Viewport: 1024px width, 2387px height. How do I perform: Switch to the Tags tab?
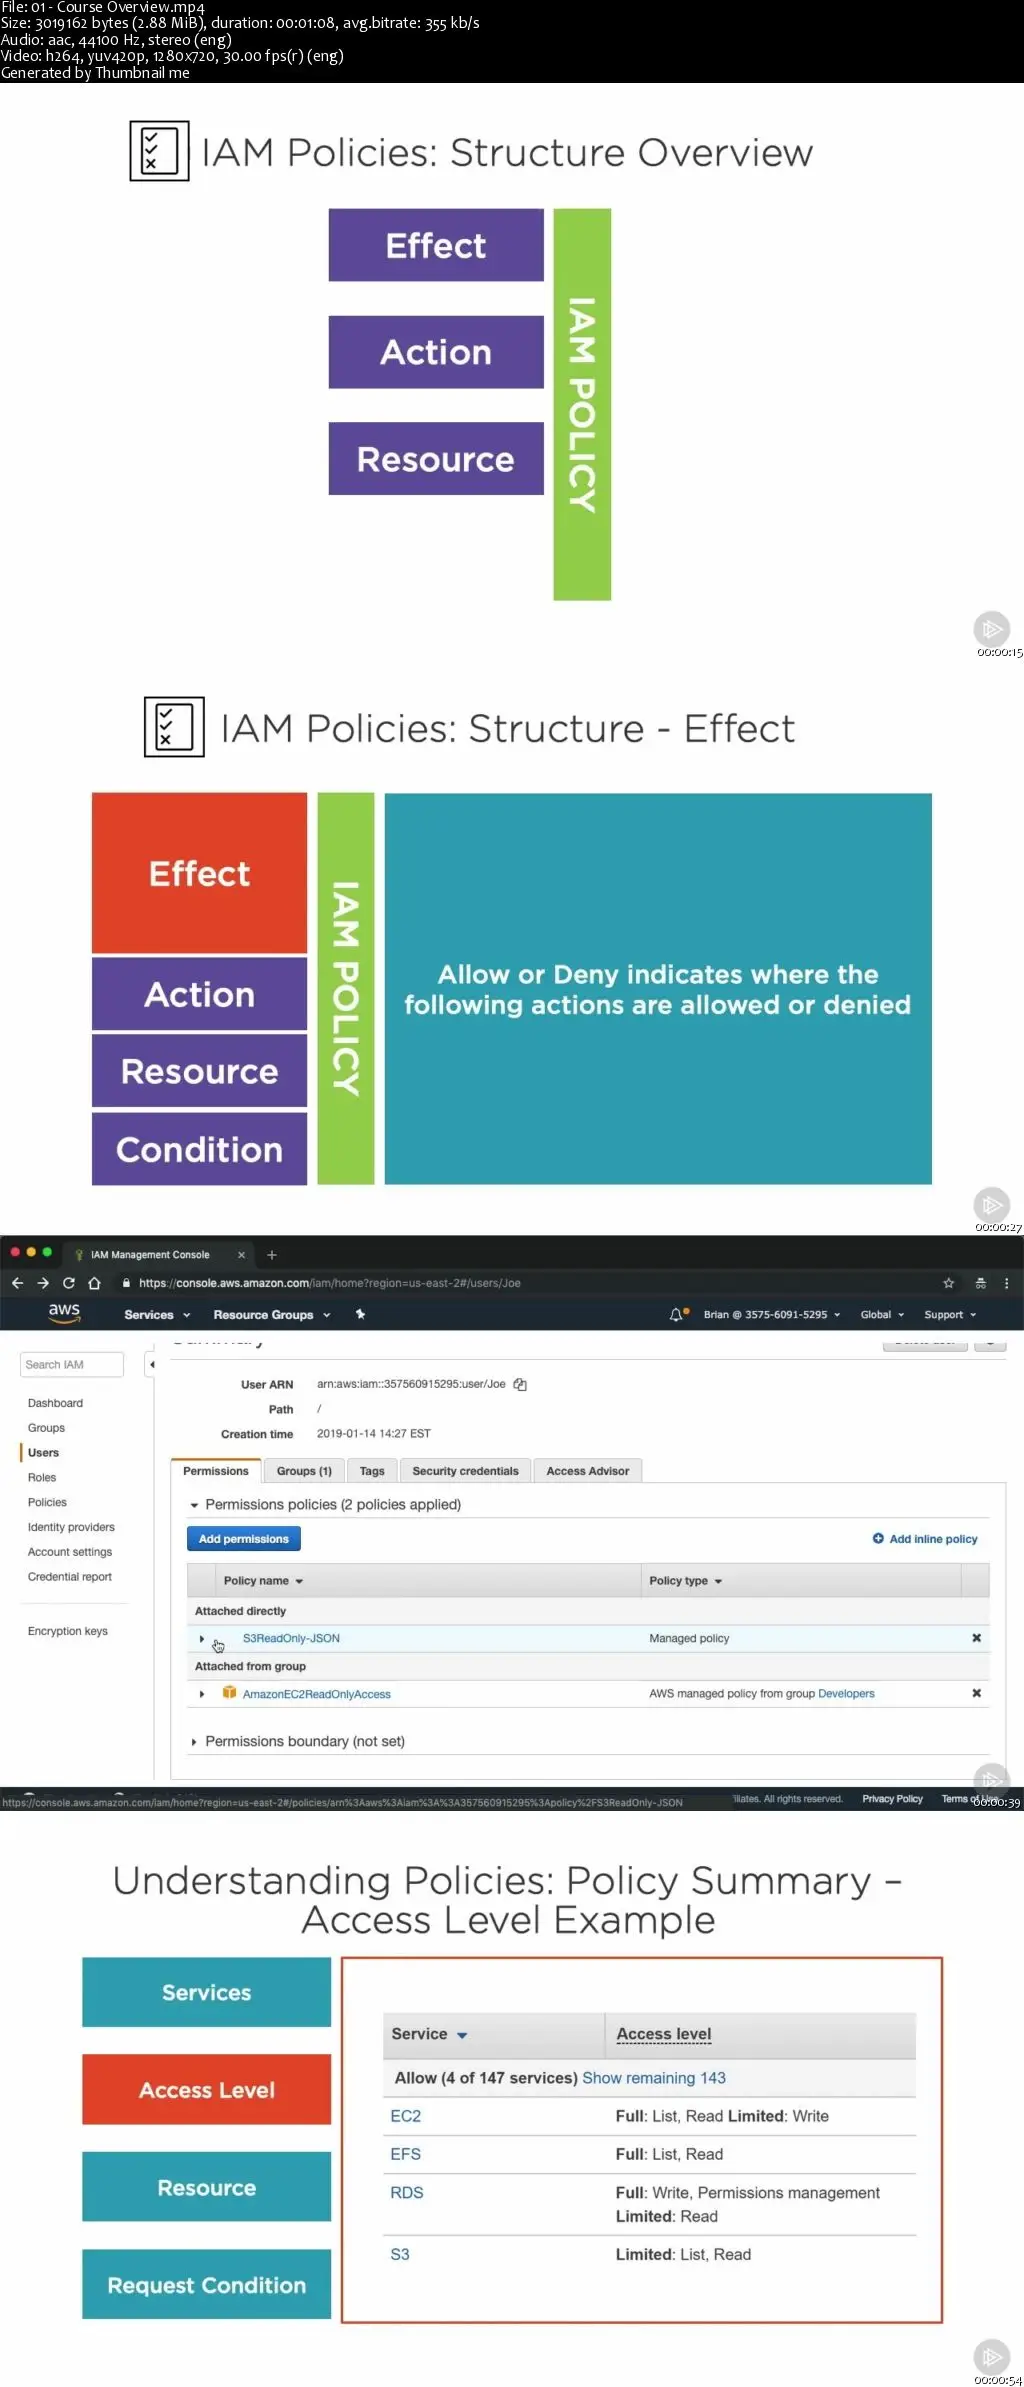[372, 1471]
